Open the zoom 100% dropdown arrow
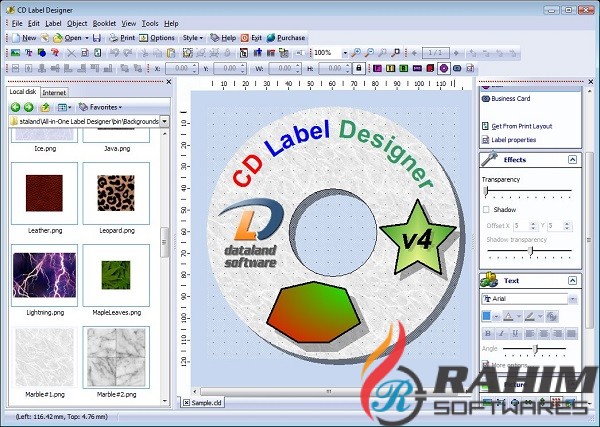This screenshot has width=600, height=427. point(345,53)
